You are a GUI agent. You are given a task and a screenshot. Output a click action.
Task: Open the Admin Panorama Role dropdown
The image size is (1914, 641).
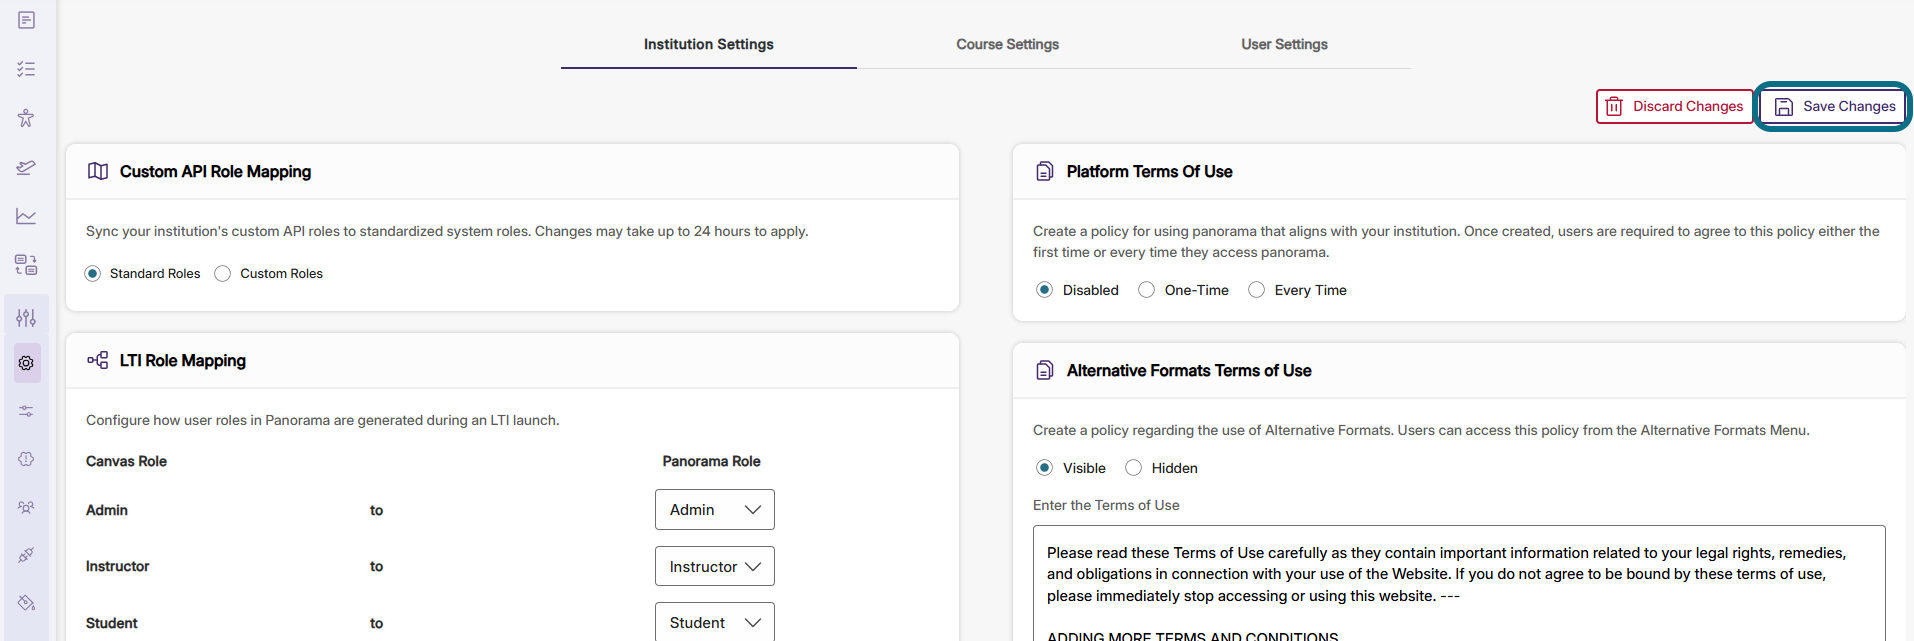[715, 510]
